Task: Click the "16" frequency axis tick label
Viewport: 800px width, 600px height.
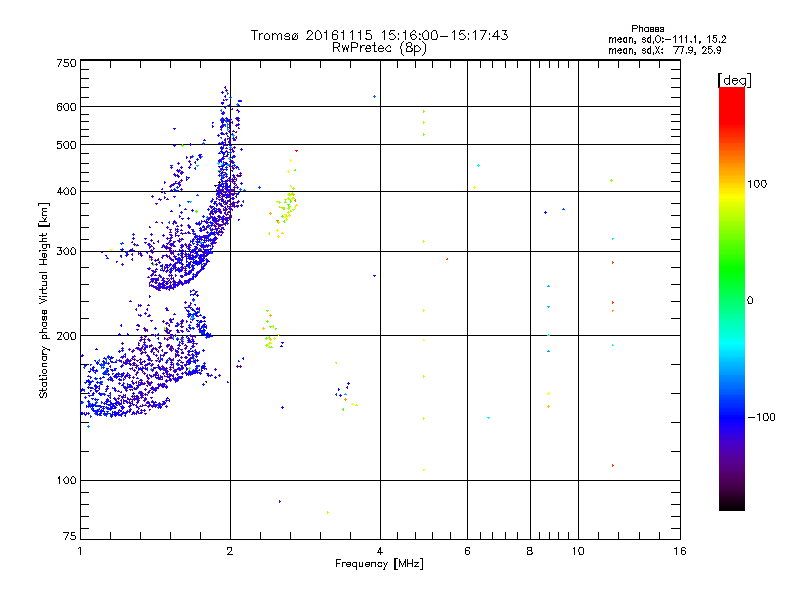Action: click(680, 551)
